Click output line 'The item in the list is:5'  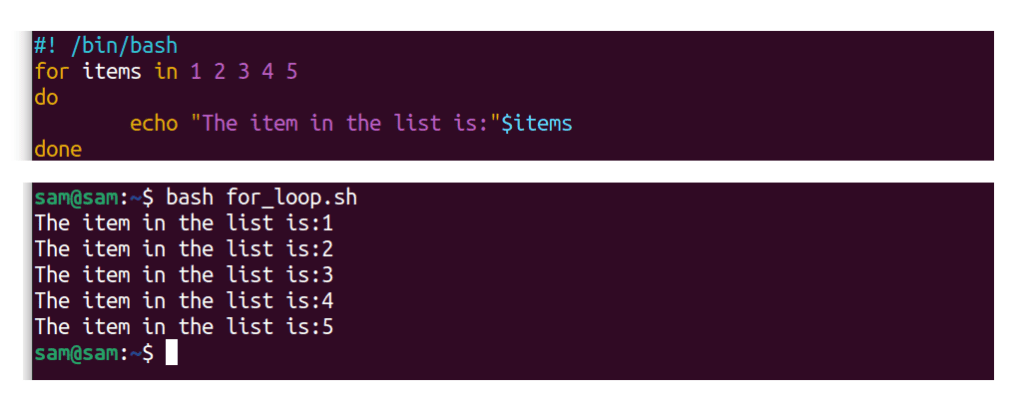tap(184, 326)
